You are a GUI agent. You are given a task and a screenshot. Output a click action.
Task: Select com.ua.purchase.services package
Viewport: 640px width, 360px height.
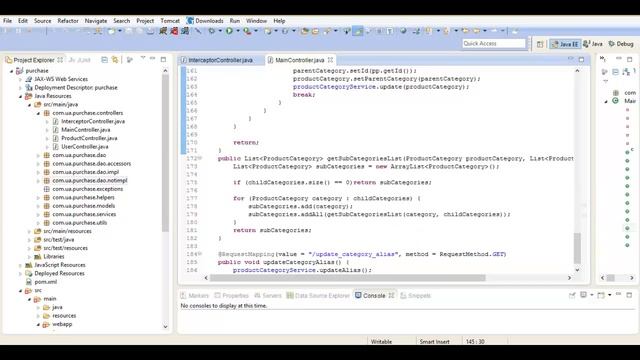(x=84, y=214)
